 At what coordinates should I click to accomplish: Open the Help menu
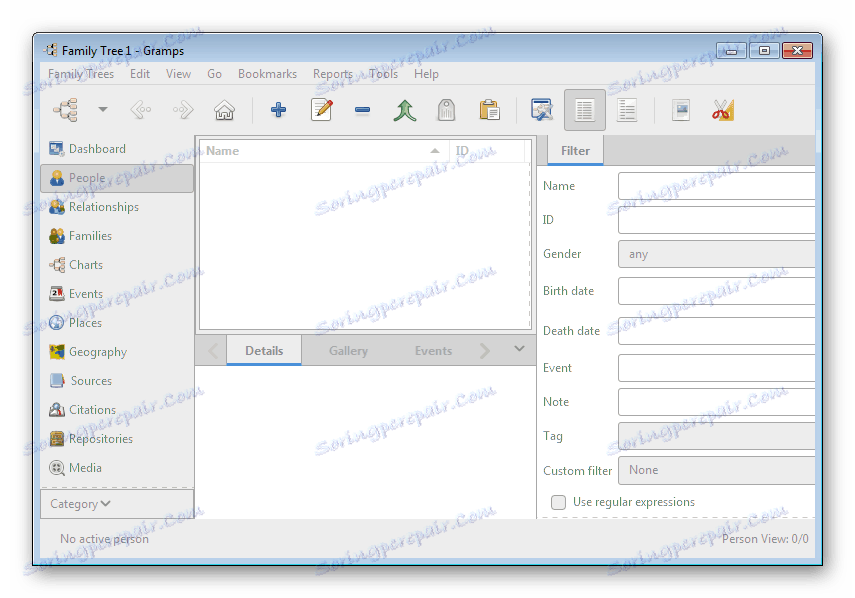coord(426,74)
